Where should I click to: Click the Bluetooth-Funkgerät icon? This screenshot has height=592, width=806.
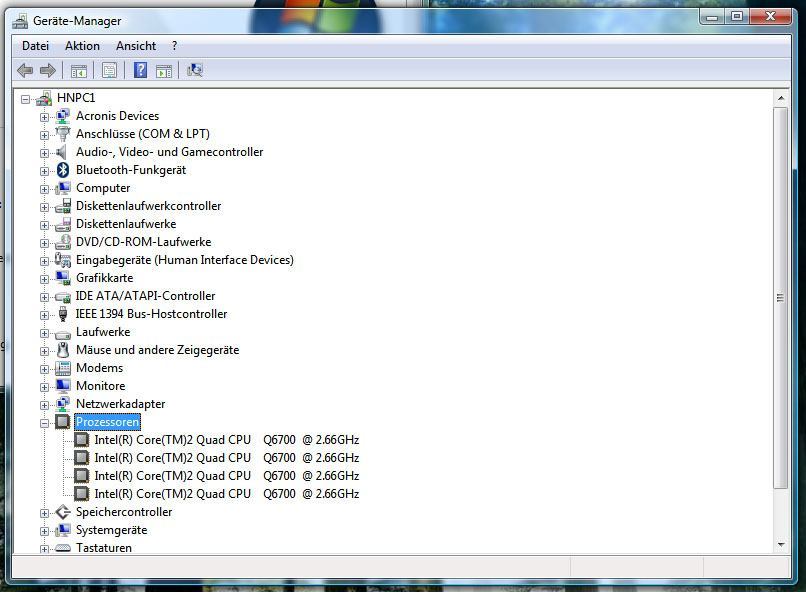[63, 170]
